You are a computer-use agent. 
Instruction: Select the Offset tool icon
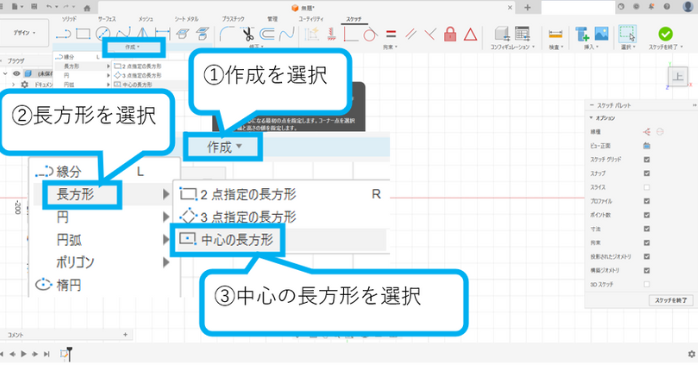[267, 34]
